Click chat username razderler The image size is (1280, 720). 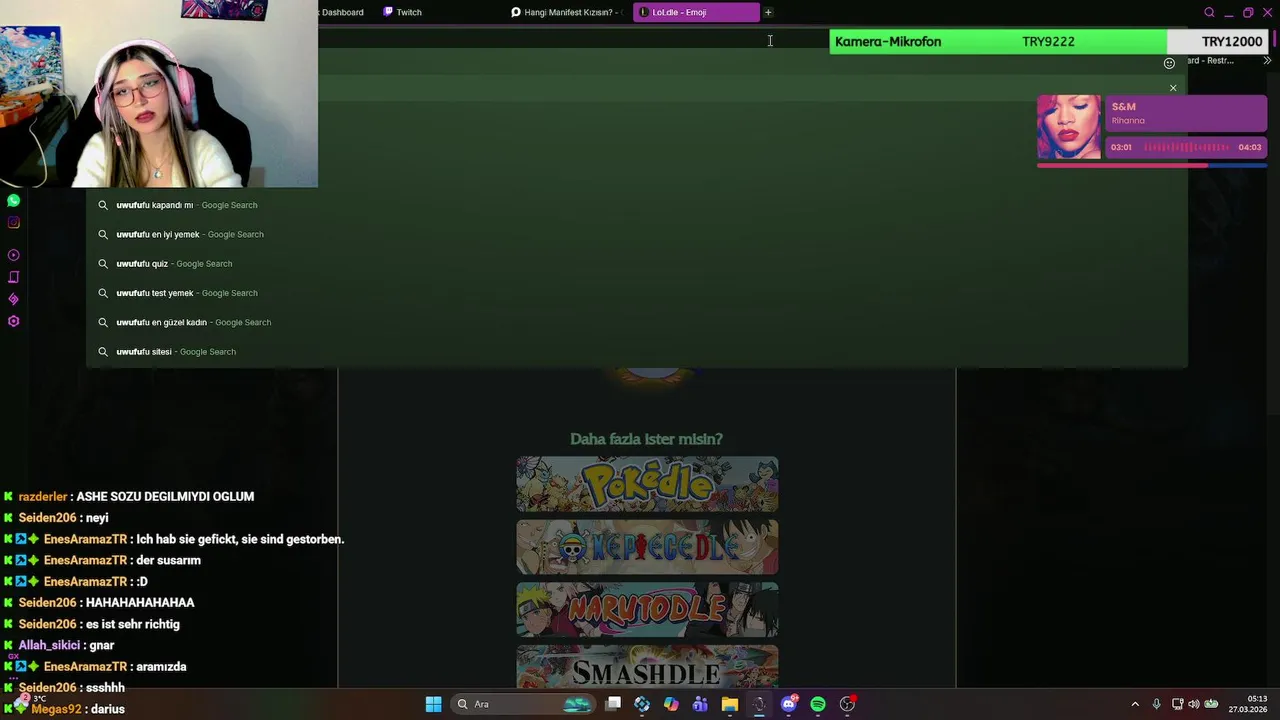(x=43, y=497)
